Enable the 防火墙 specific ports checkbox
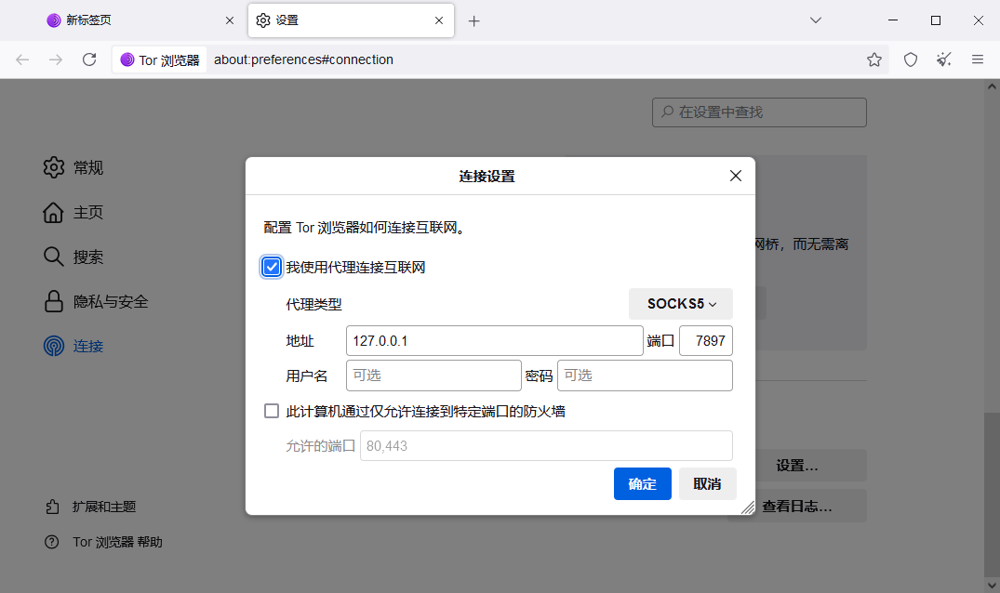Image resolution: width=1000 pixels, height=593 pixels. tap(271, 411)
